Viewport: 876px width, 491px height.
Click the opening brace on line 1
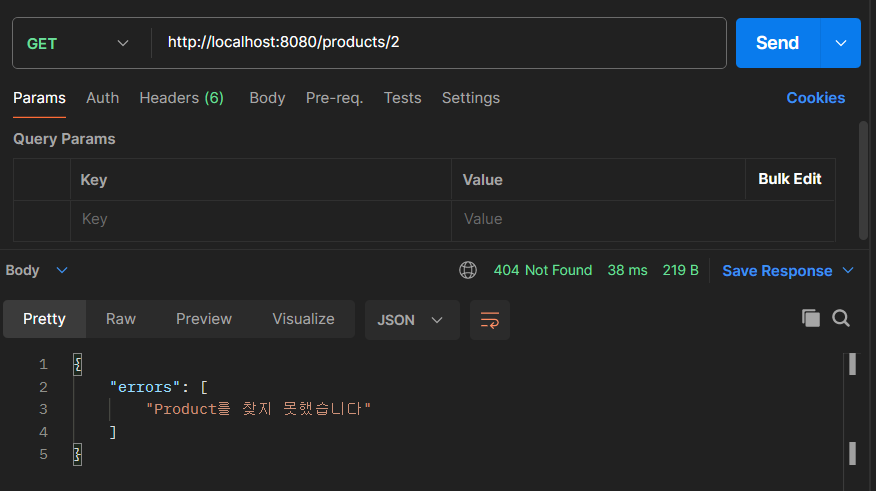[x=78, y=365]
